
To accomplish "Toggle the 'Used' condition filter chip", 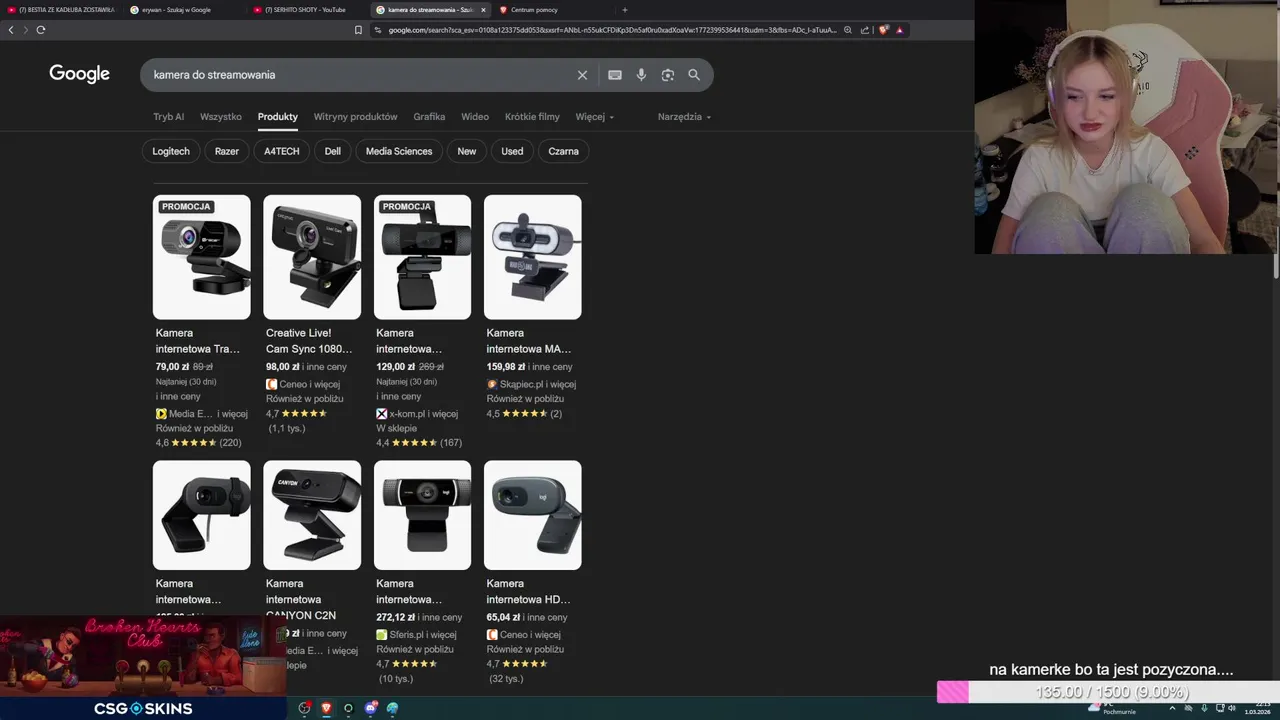I will 512,151.
